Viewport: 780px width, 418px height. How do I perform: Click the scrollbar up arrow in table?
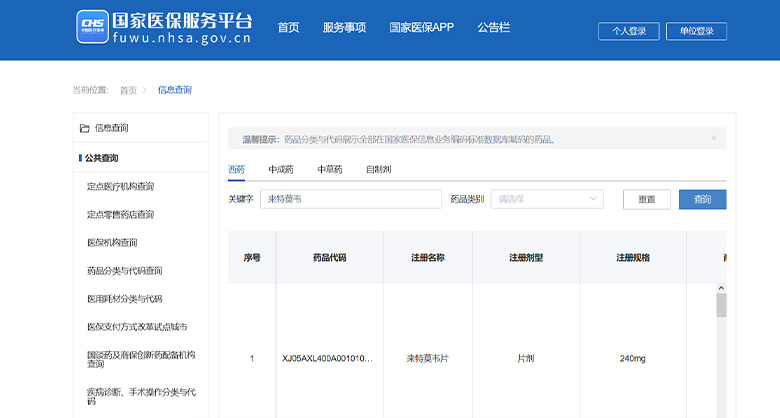coord(721,288)
